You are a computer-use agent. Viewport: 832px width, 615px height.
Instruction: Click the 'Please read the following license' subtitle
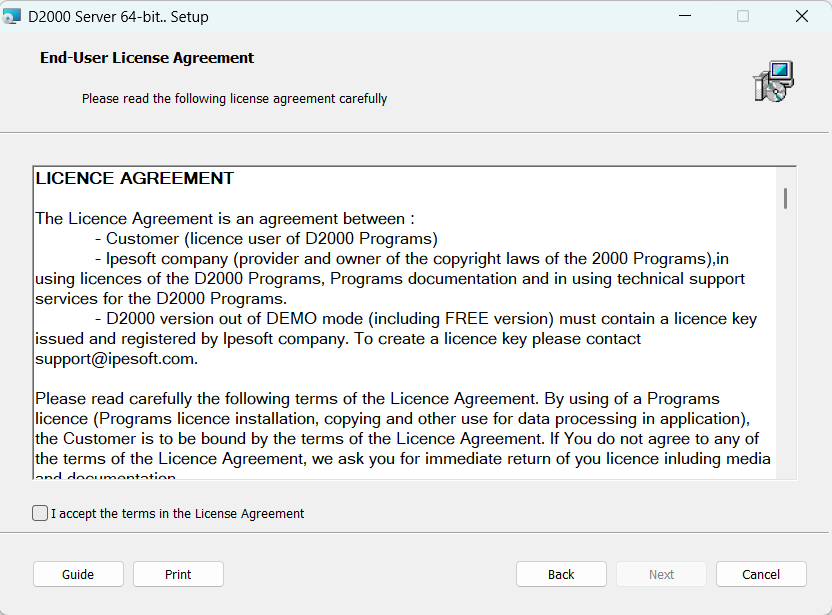[x=234, y=99]
